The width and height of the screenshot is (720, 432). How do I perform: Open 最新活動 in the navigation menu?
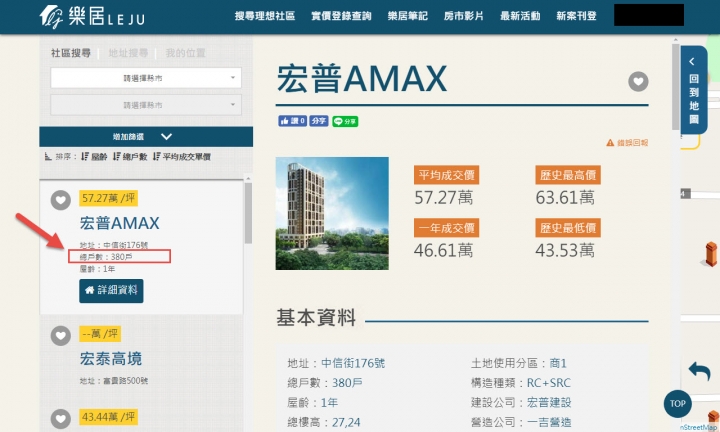[x=520, y=16]
